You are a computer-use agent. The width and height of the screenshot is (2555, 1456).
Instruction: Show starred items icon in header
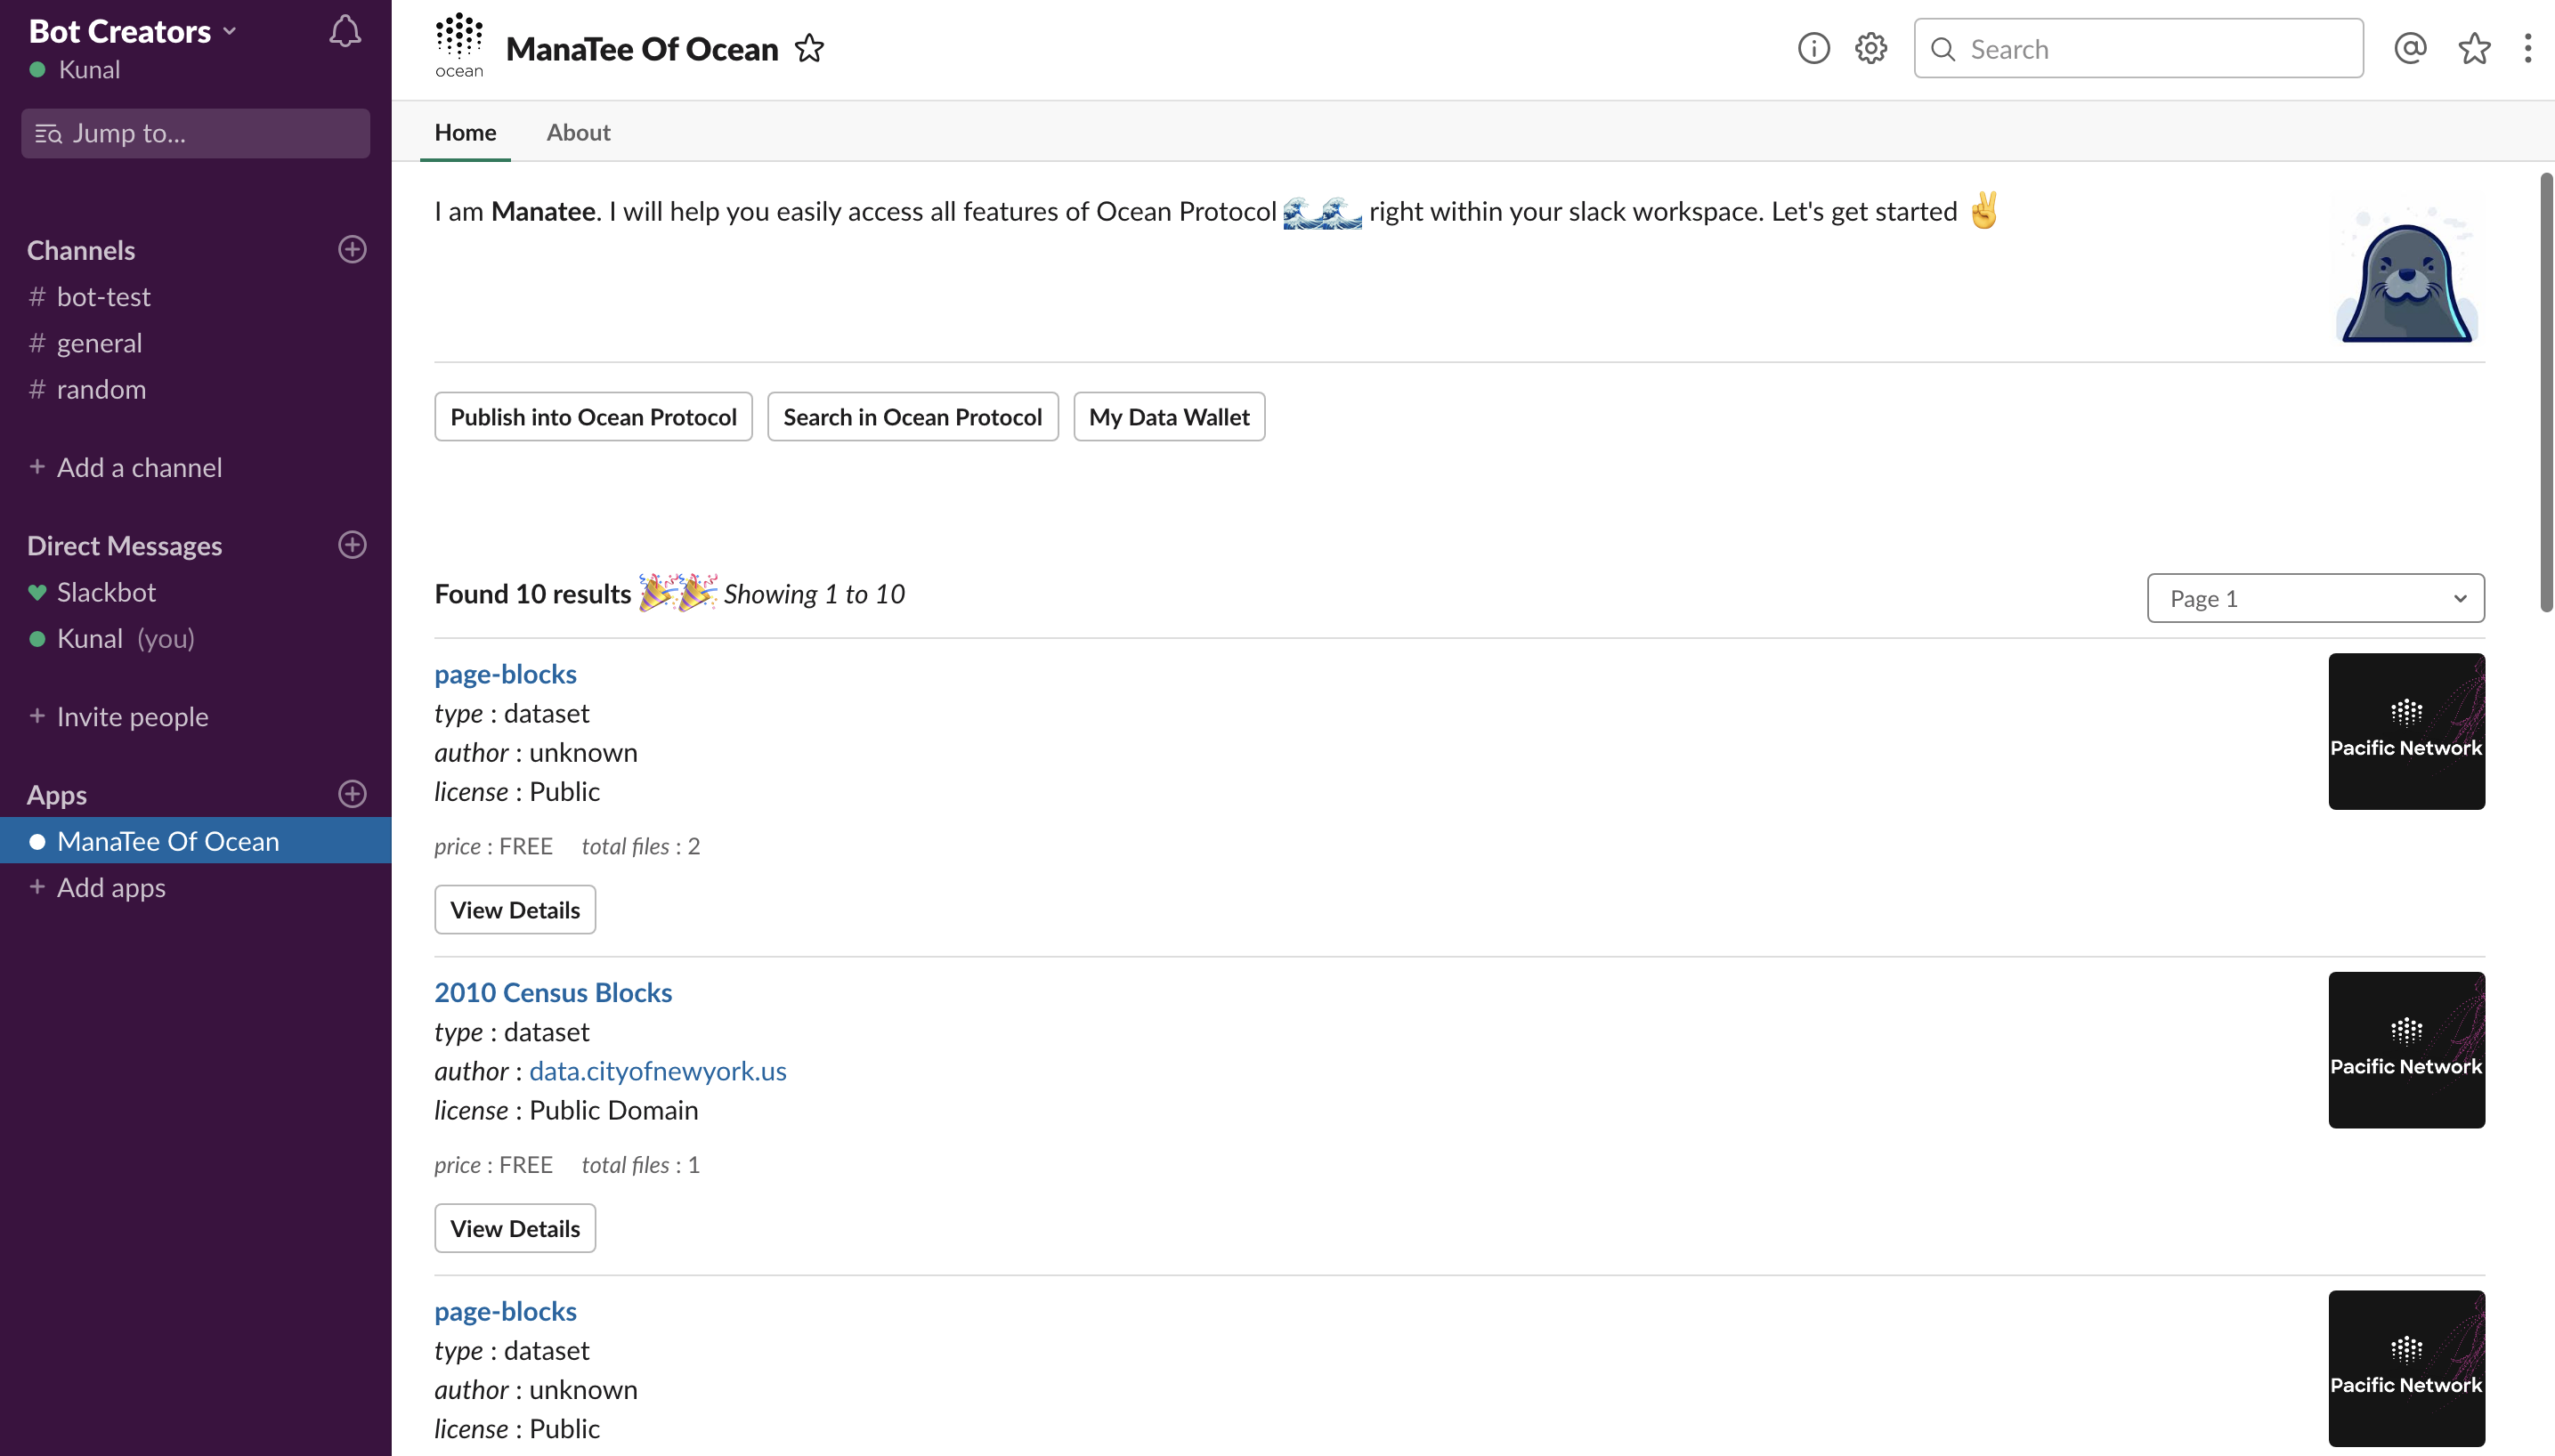click(2474, 48)
